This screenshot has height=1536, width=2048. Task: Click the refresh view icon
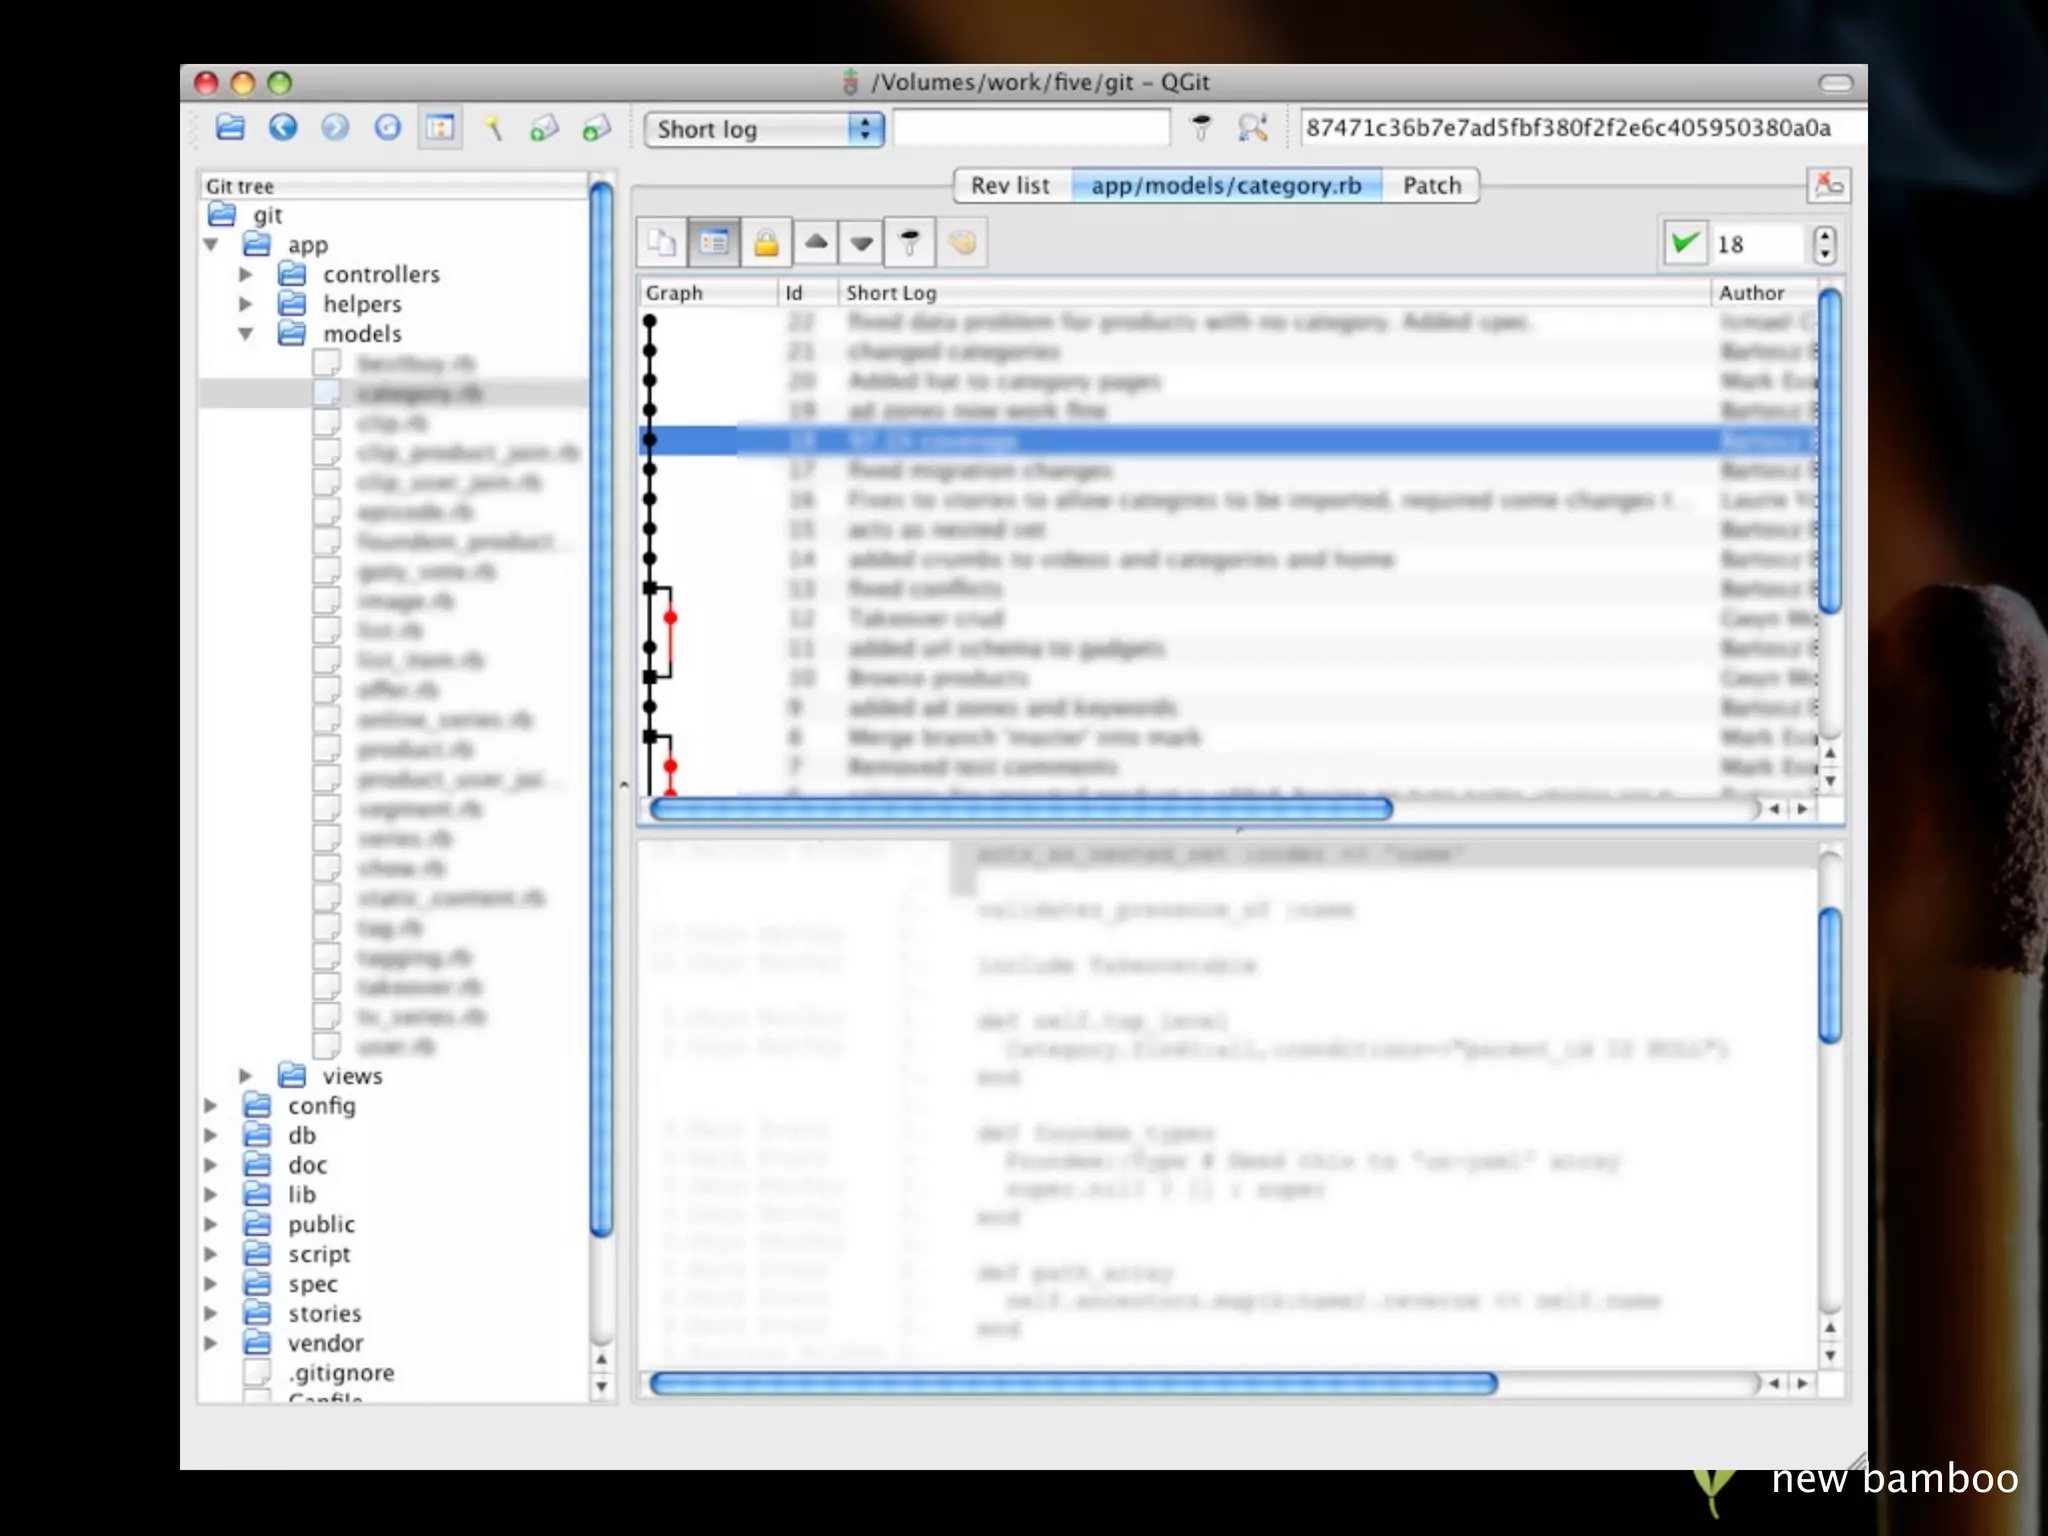(x=388, y=128)
